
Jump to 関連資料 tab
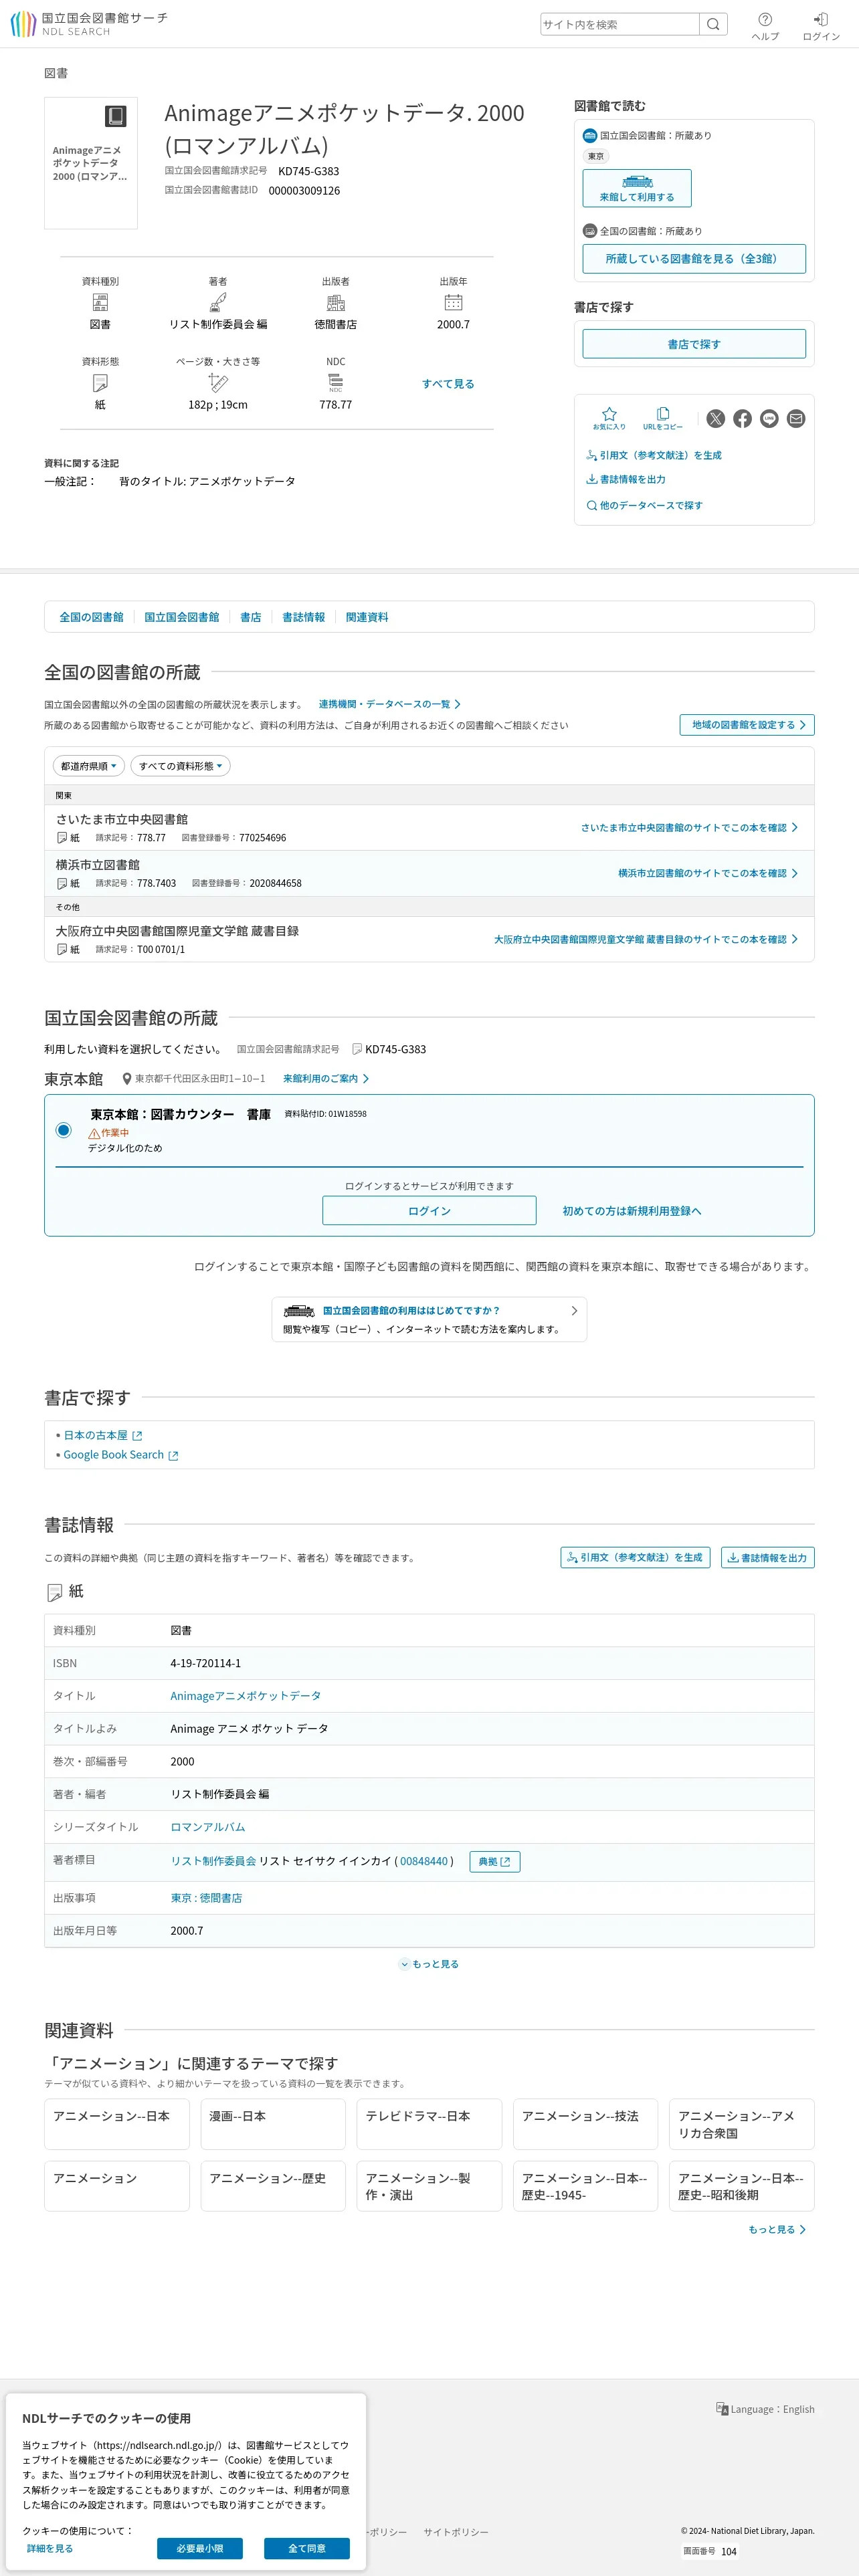367,617
